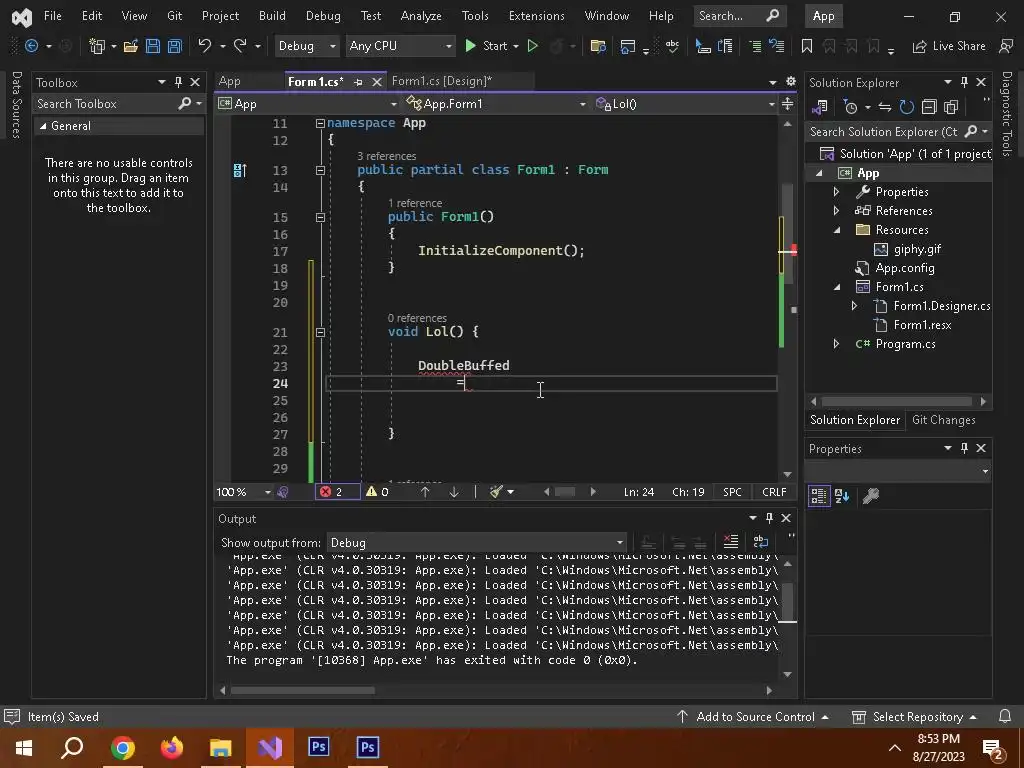Click the New Project toolbar icon
Viewport: 1024px width, 768px height.
97,46
